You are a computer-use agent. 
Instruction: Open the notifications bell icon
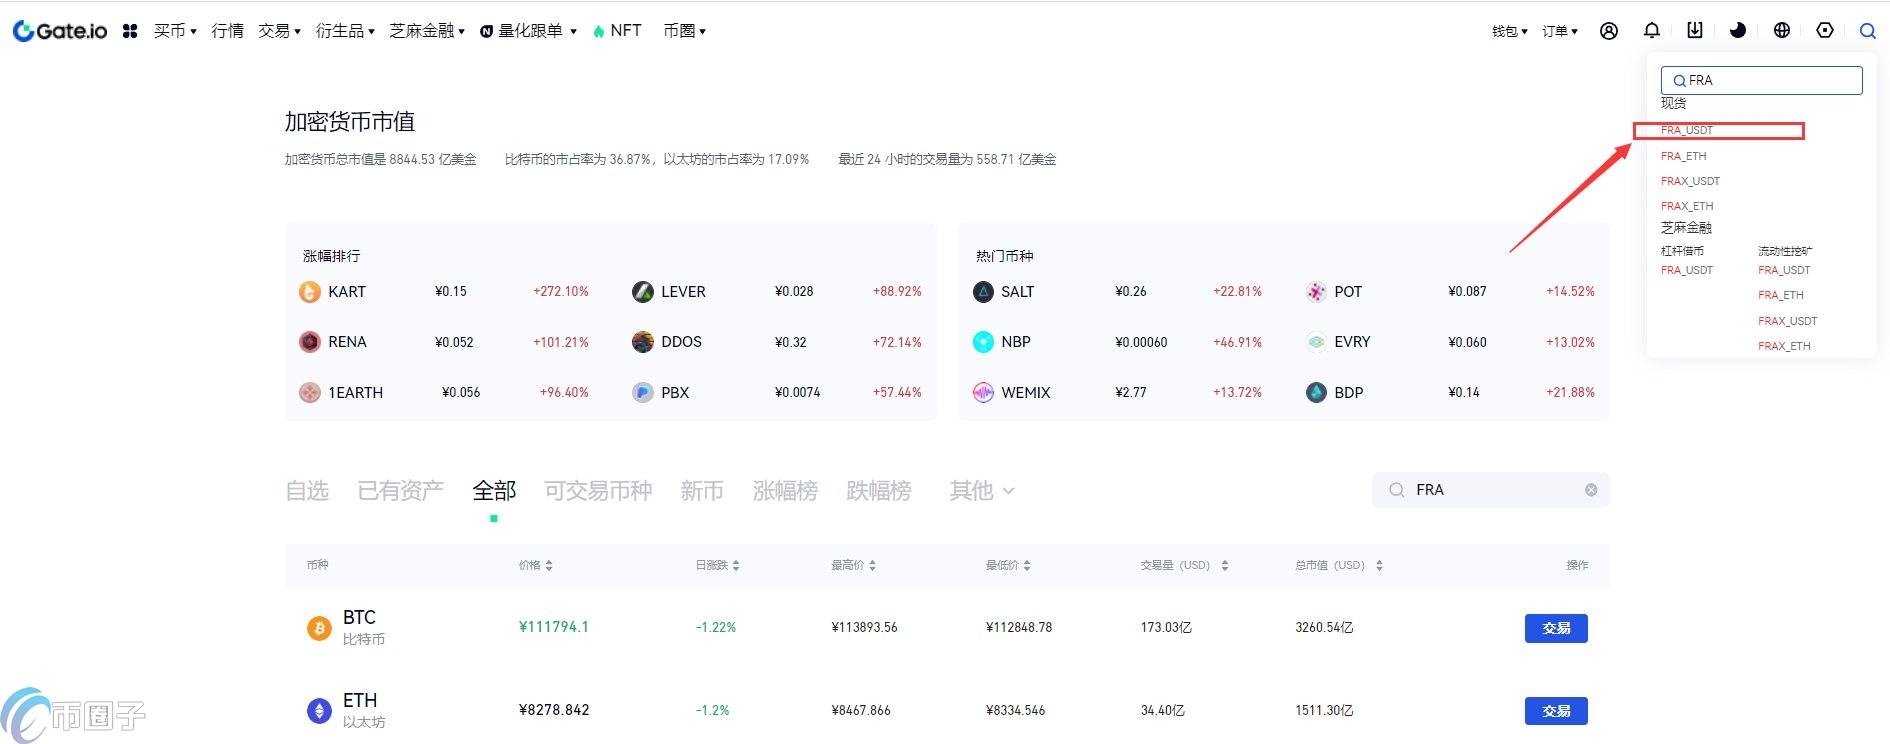[x=1652, y=31]
